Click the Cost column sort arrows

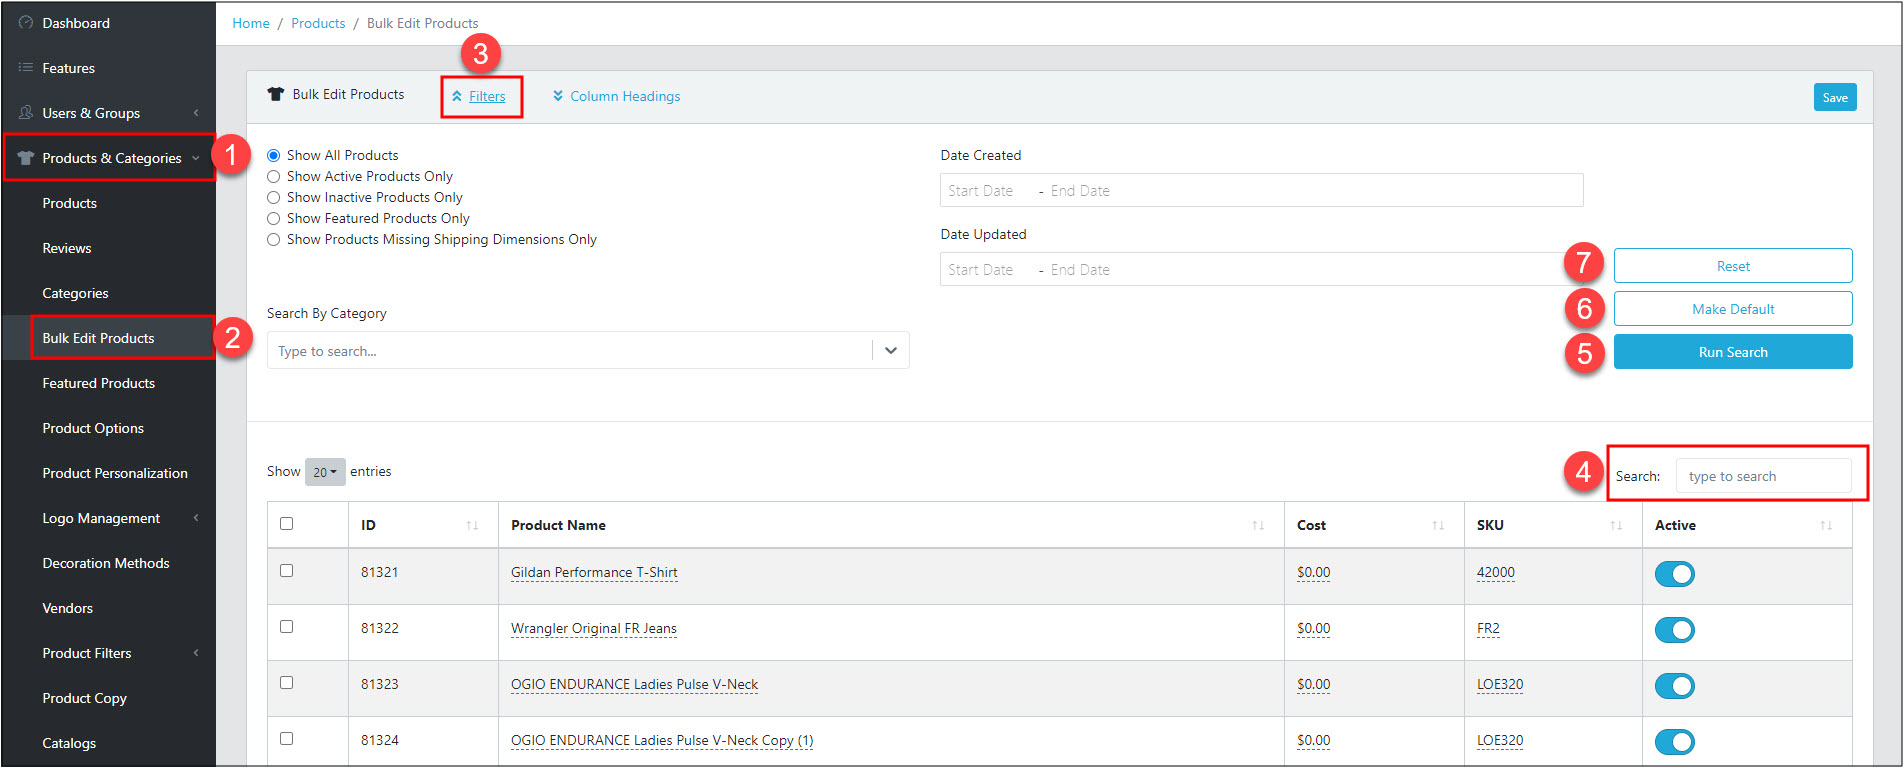point(1438,526)
